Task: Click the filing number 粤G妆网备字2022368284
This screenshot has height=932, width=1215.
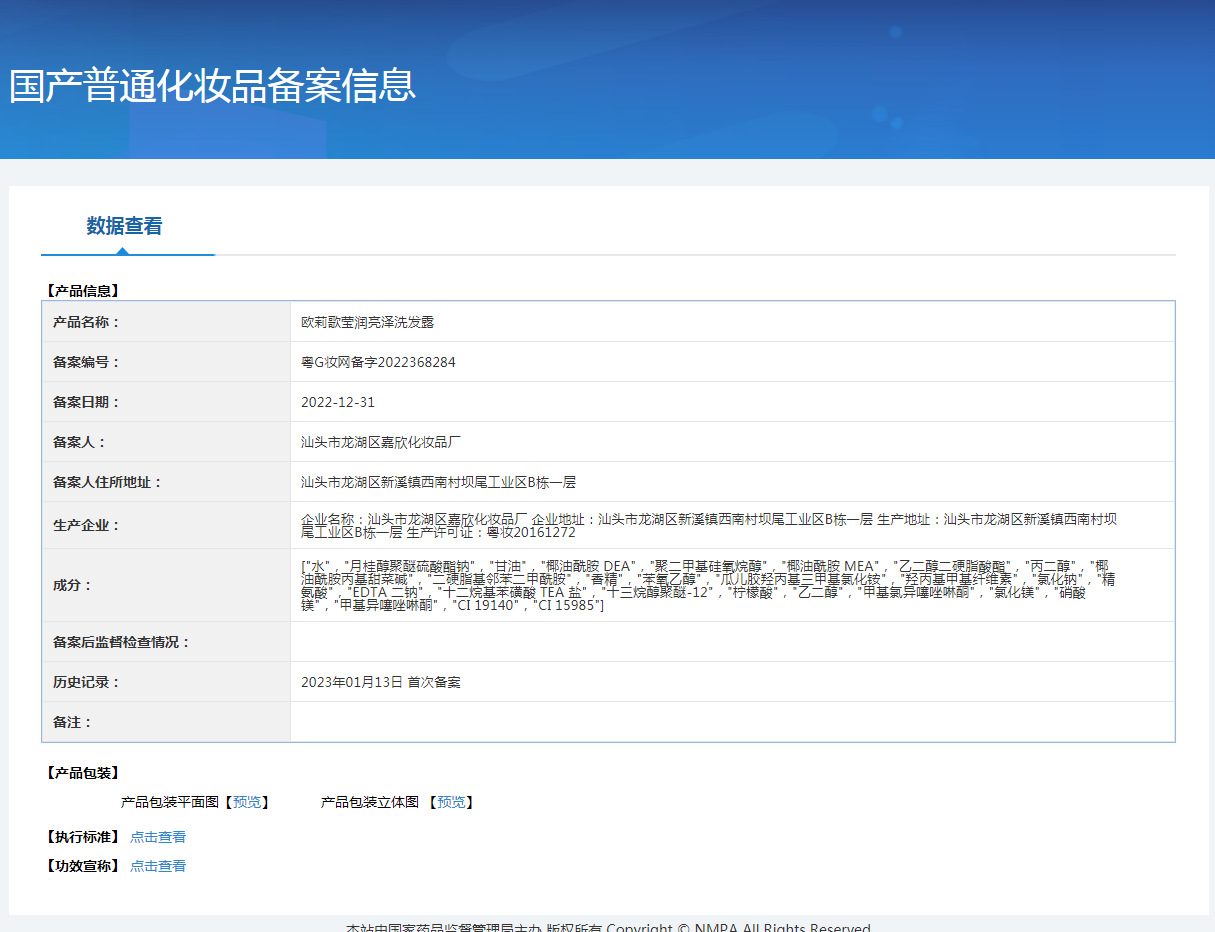Action: click(x=378, y=362)
